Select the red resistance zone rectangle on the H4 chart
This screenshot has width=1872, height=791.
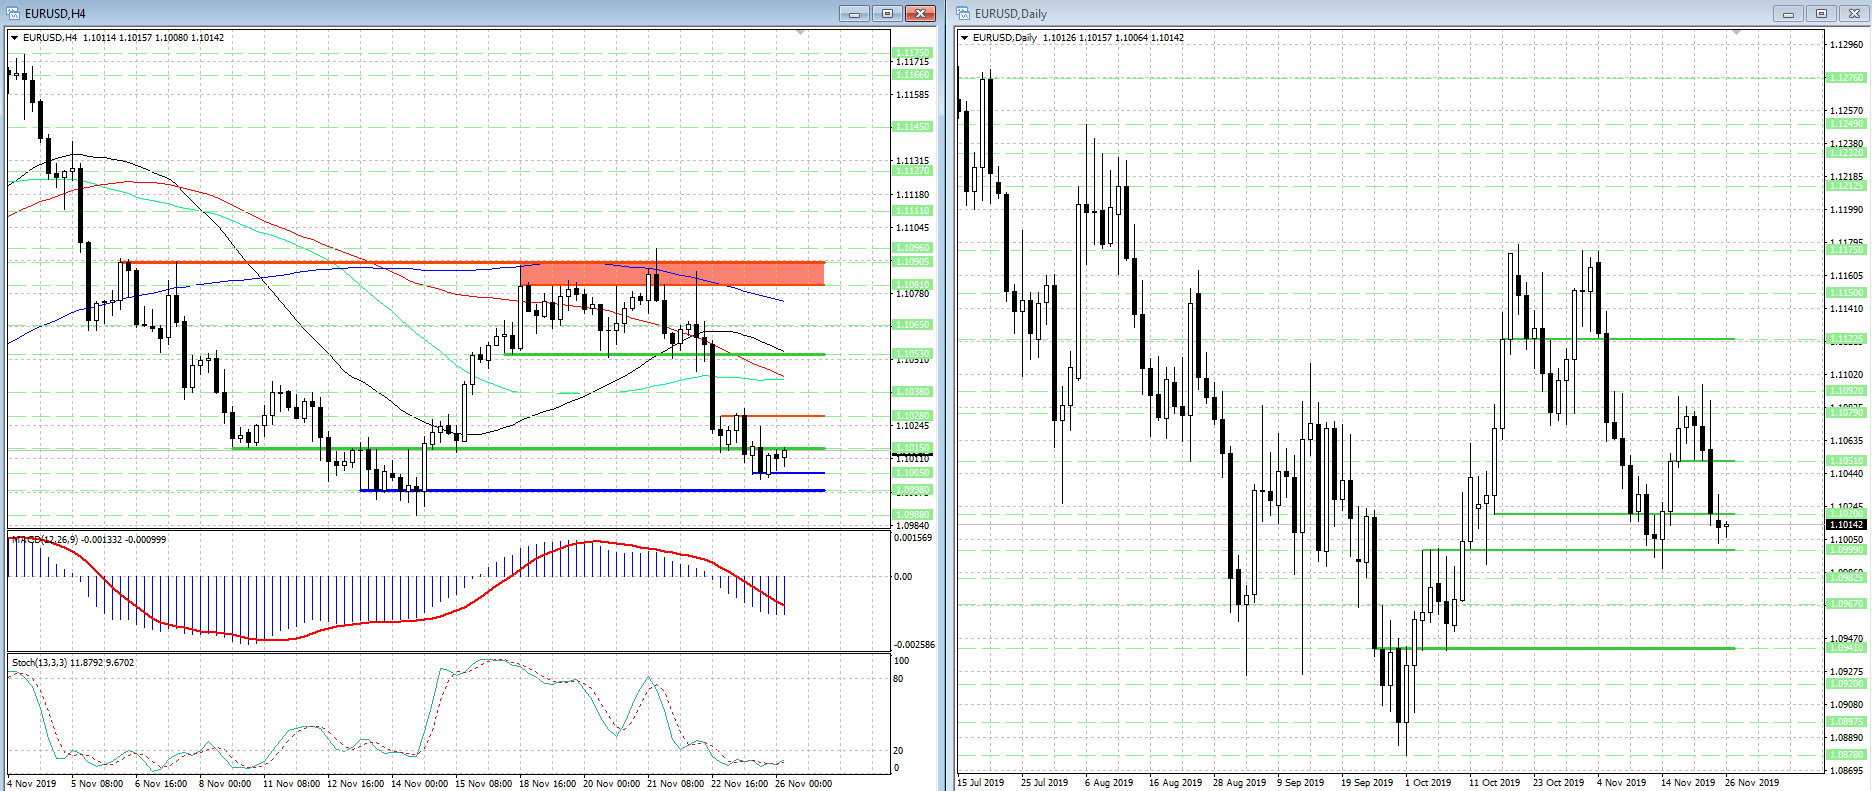[x=673, y=273]
